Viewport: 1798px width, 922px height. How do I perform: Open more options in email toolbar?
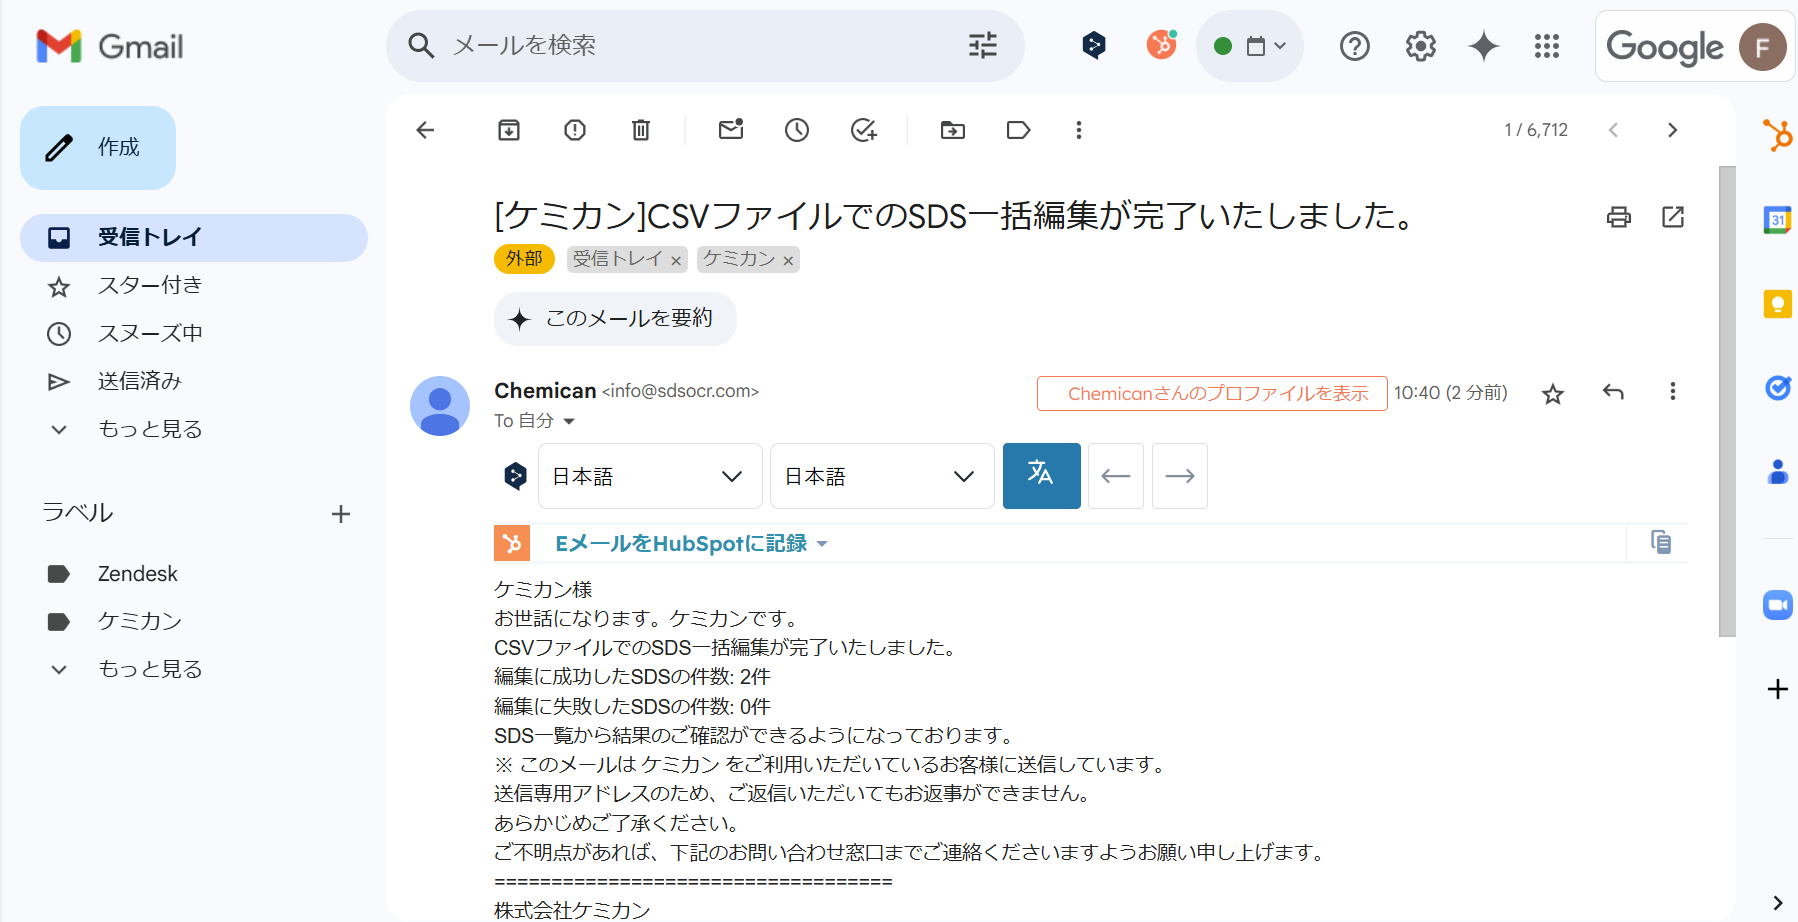pyautogui.click(x=1078, y=130)
